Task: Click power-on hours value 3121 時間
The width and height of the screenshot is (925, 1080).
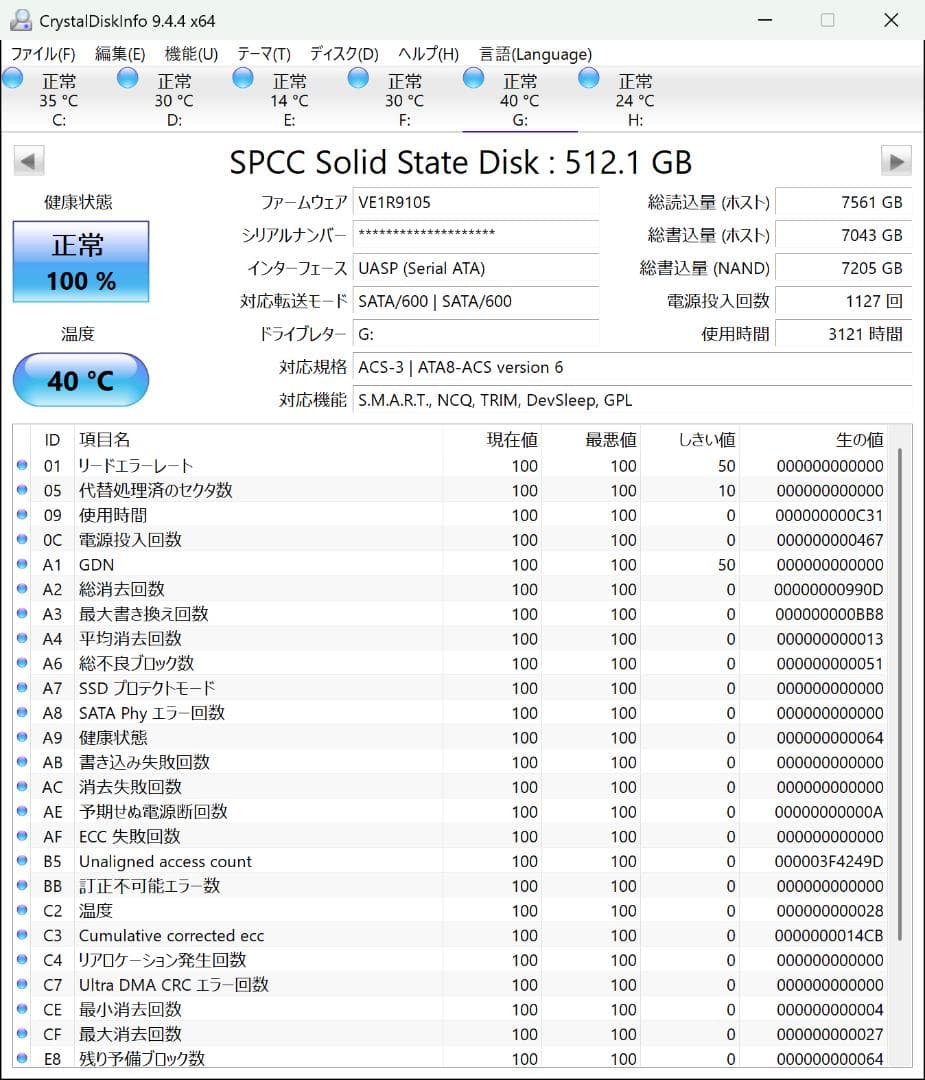Action: click(x=843, y=334)
